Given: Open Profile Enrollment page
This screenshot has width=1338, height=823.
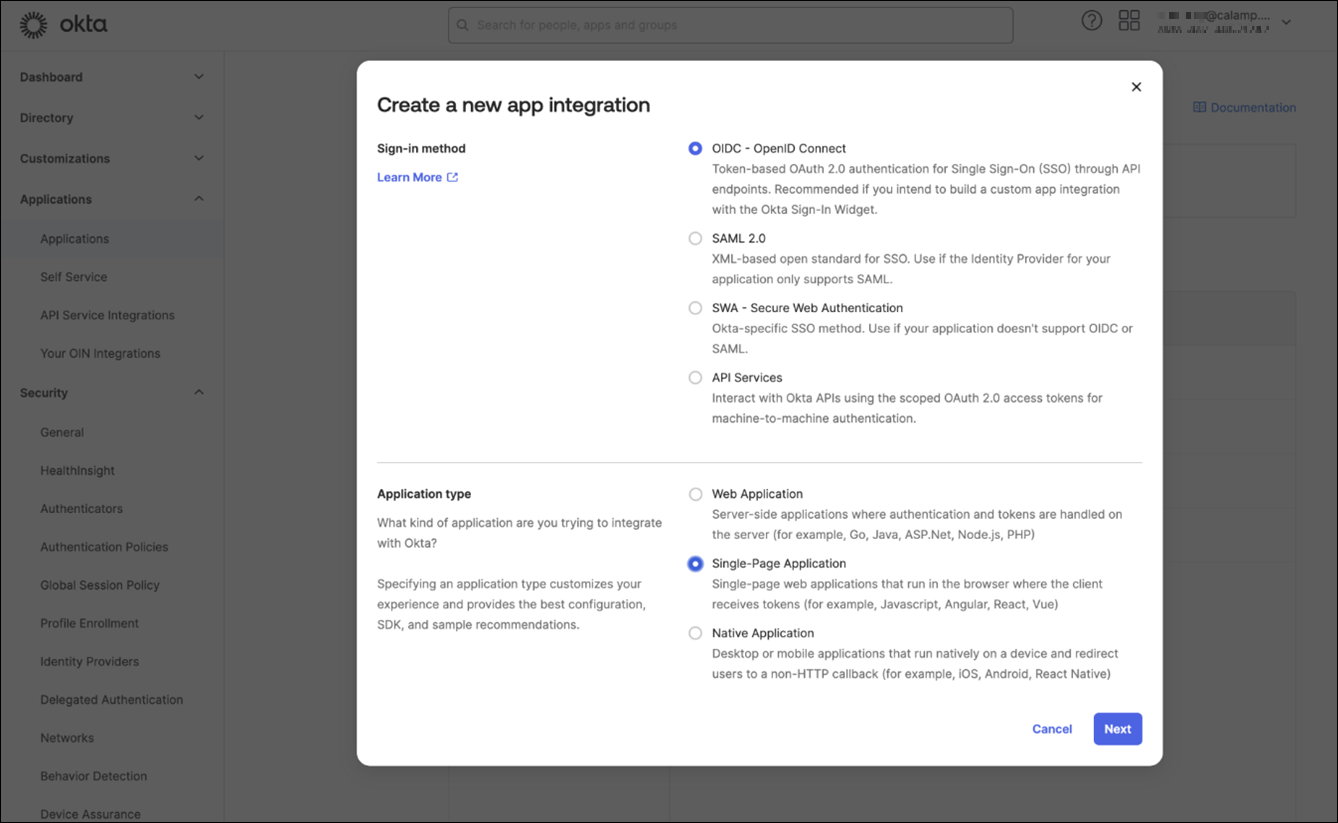Looking at the screenshot, I should [89, 623].
